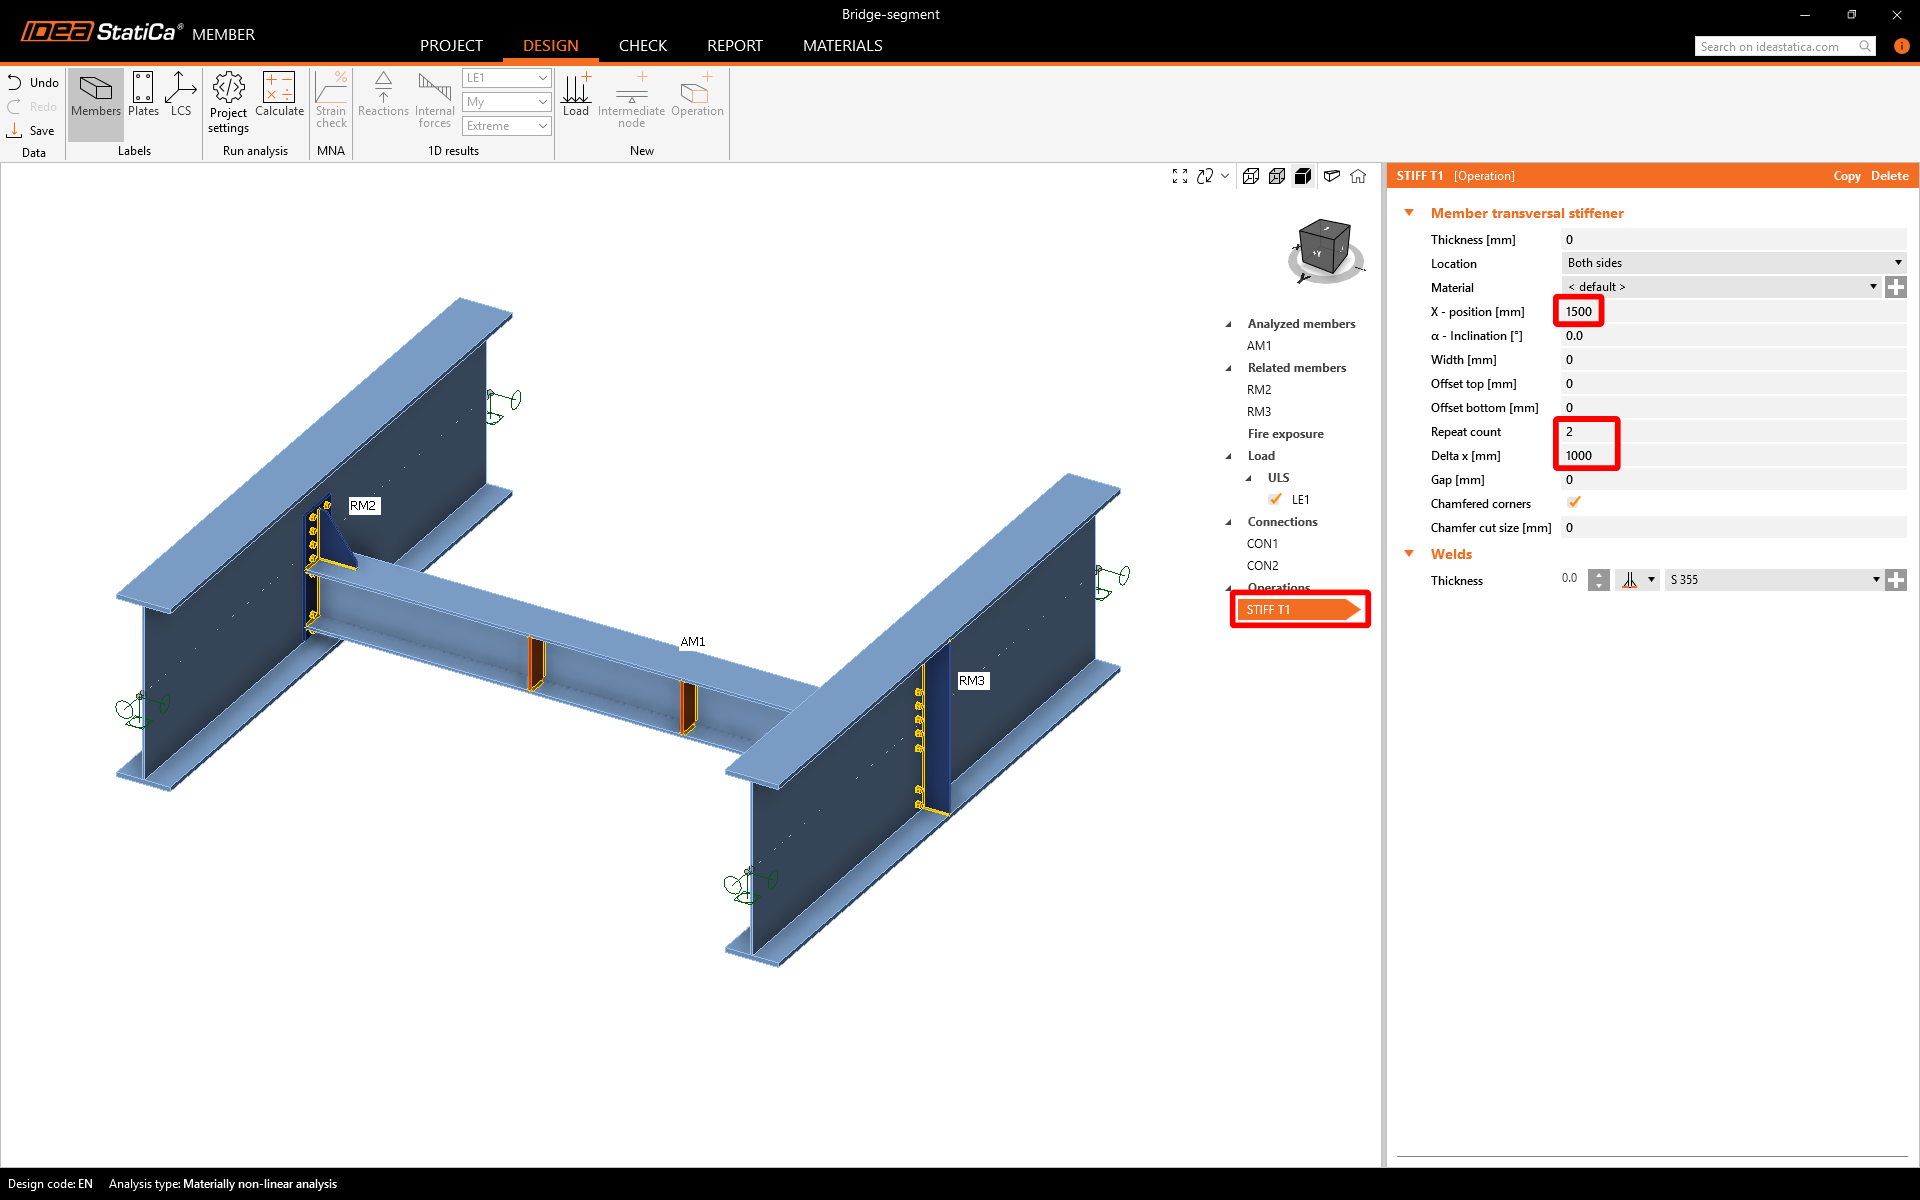Open the MATERIALS tab

(x=842, y=46)
